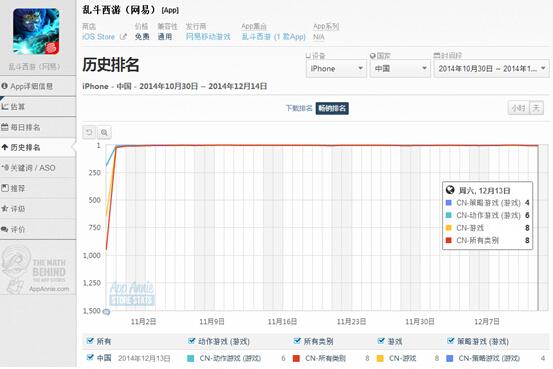Viewport: 553px width, 369px height.
Task: Toggle the 所有类别 checkbox
Action: [297, 341]
